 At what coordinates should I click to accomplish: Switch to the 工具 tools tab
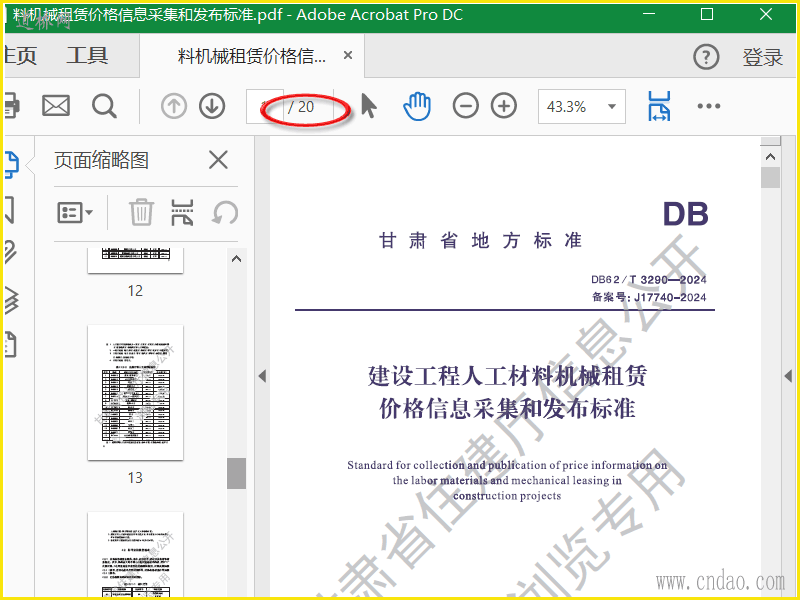tap(87, 55)
